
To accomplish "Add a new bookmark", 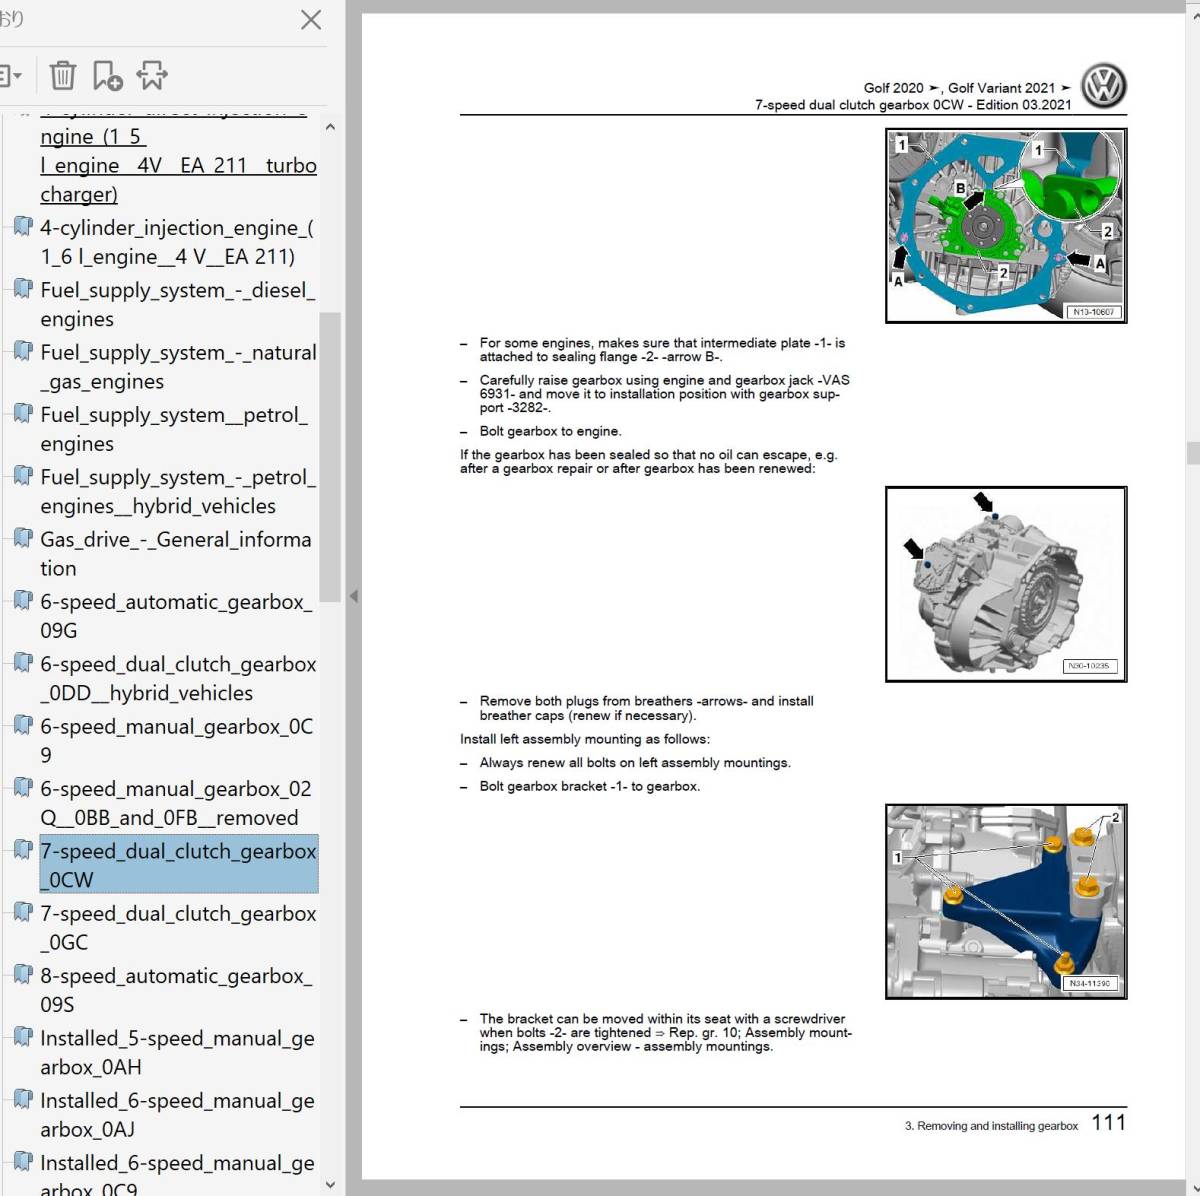I will 107,75.
